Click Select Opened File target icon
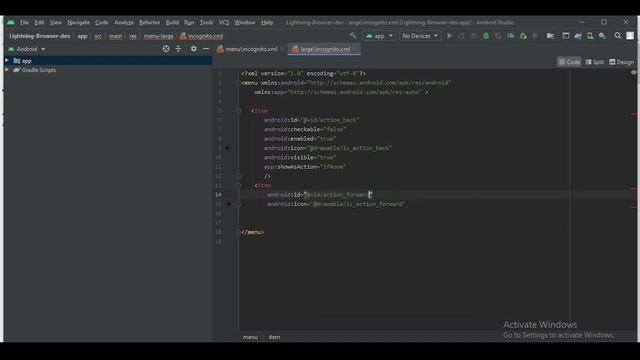 [166, 49]
